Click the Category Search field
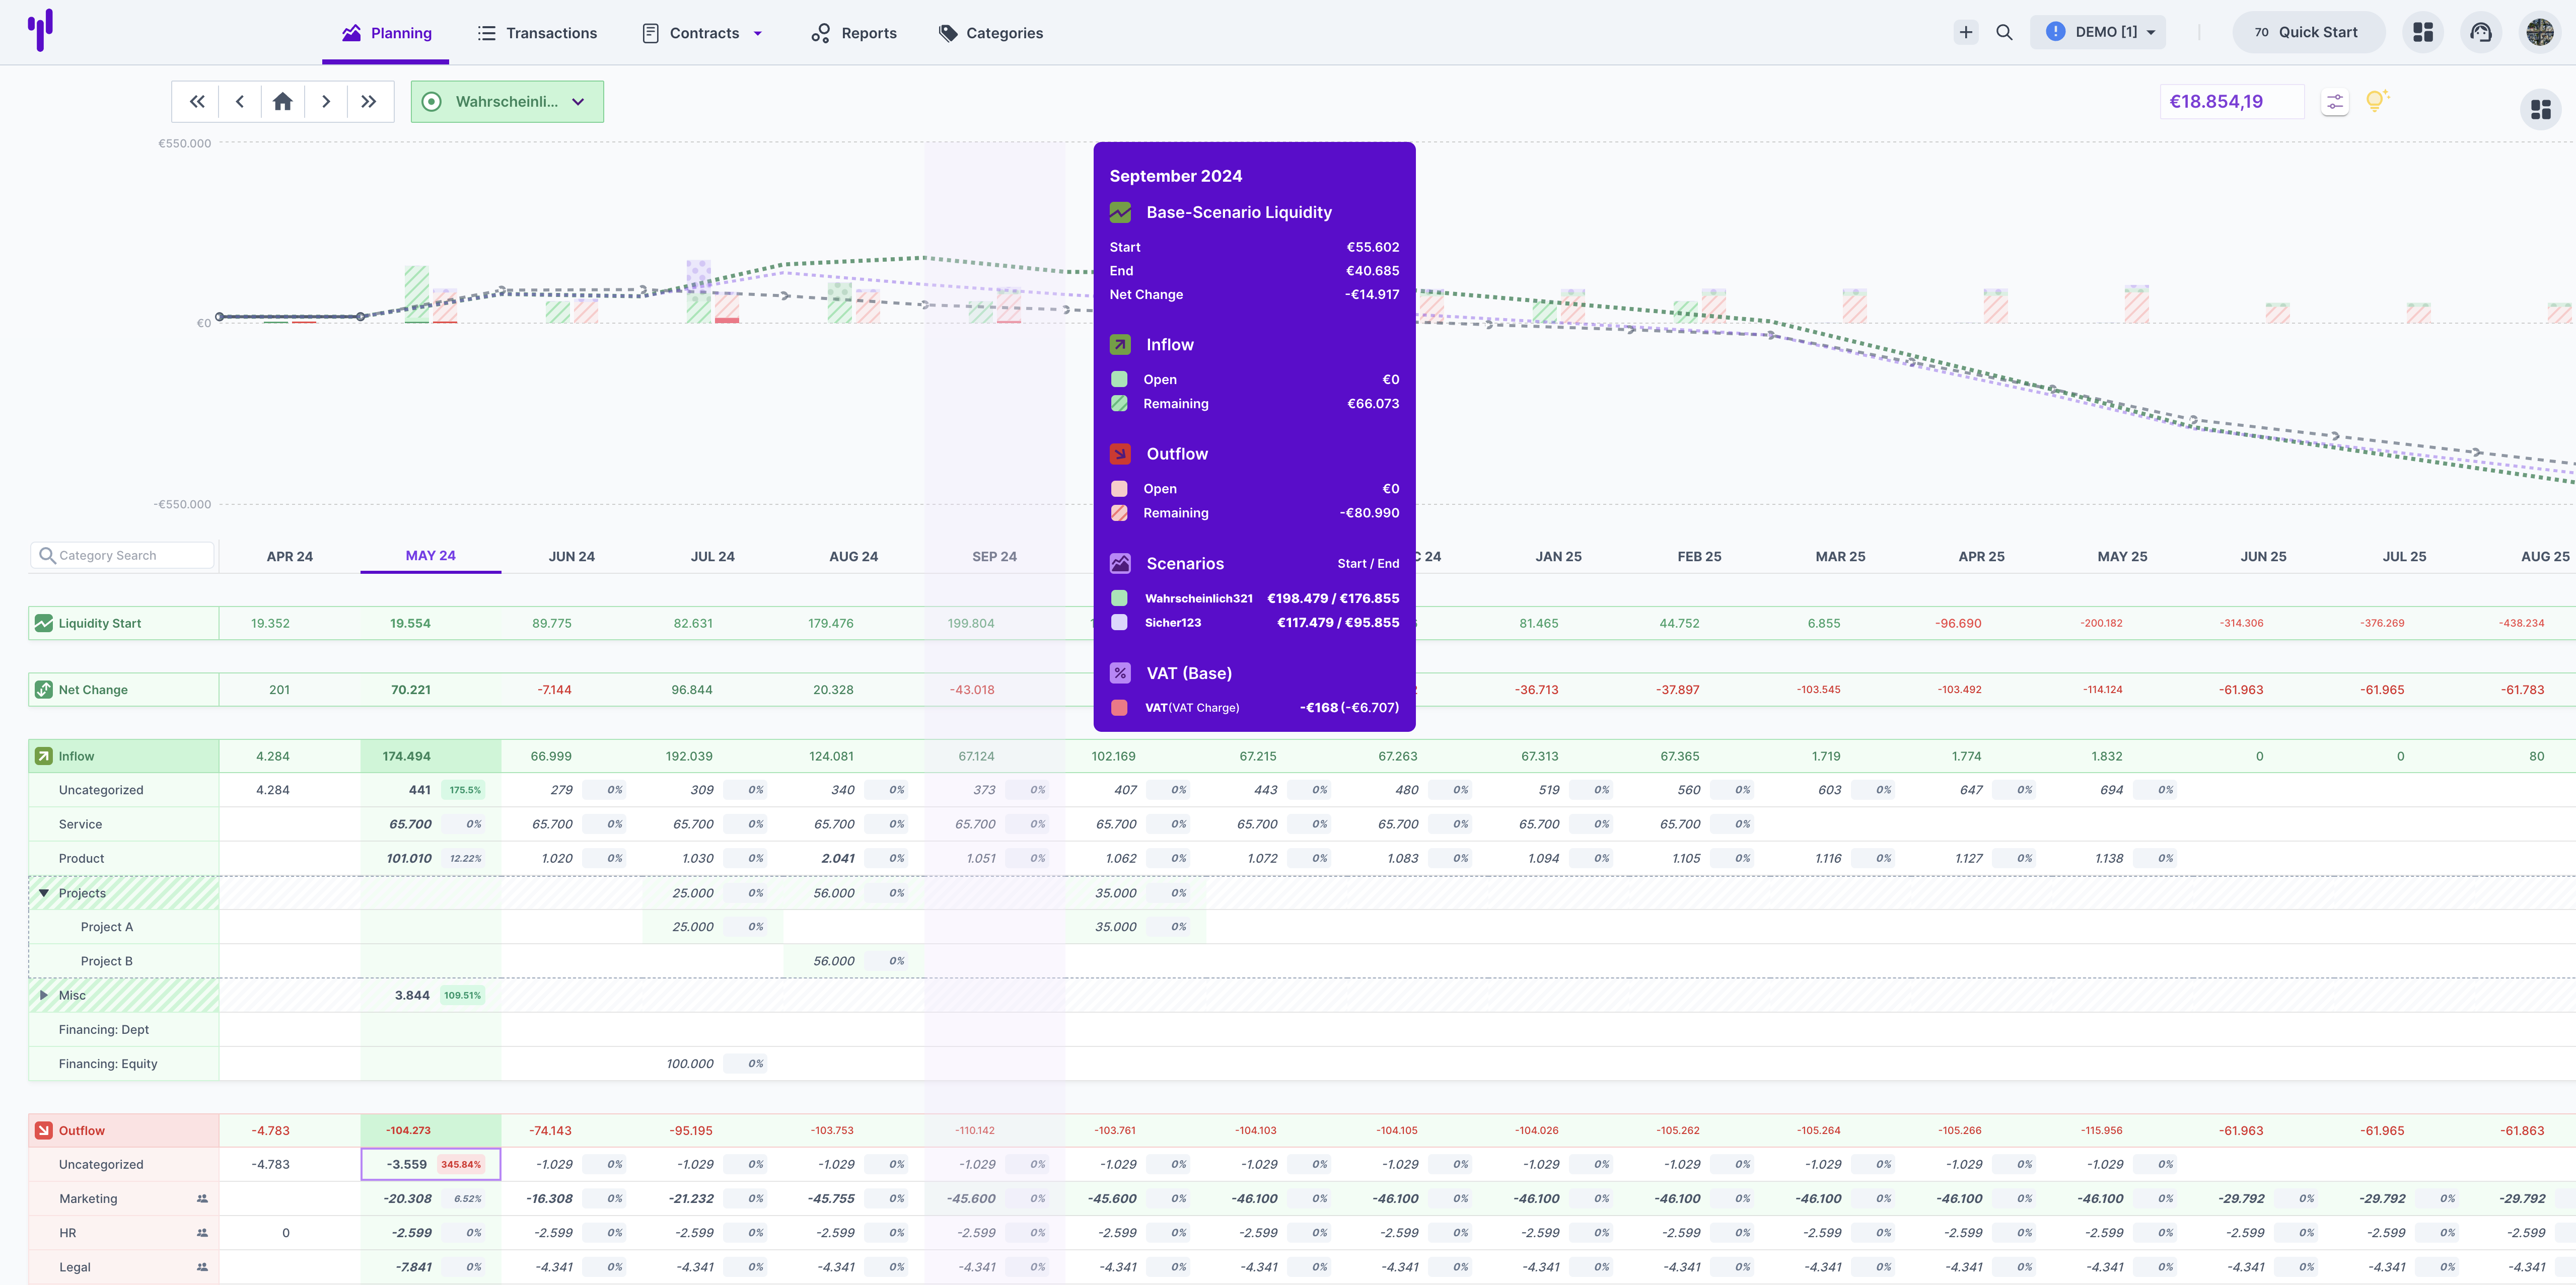This screenshot has height=1285, width=2576. pyautogui.click(x=122, y=555)
